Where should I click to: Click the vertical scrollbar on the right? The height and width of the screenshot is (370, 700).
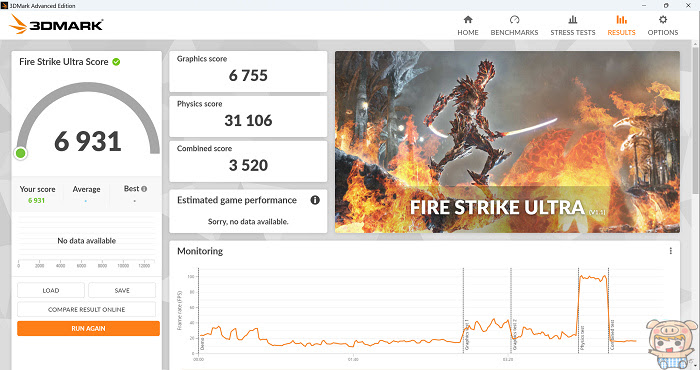coord(696,121)
